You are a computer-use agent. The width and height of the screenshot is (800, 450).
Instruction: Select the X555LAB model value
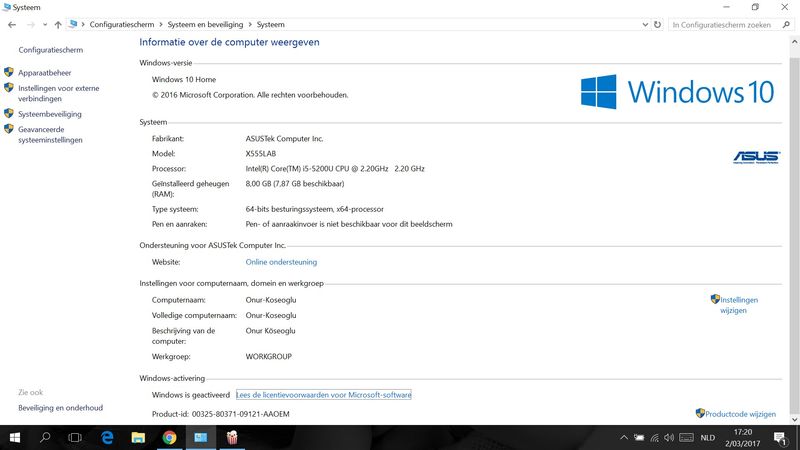tap(261, 154)
